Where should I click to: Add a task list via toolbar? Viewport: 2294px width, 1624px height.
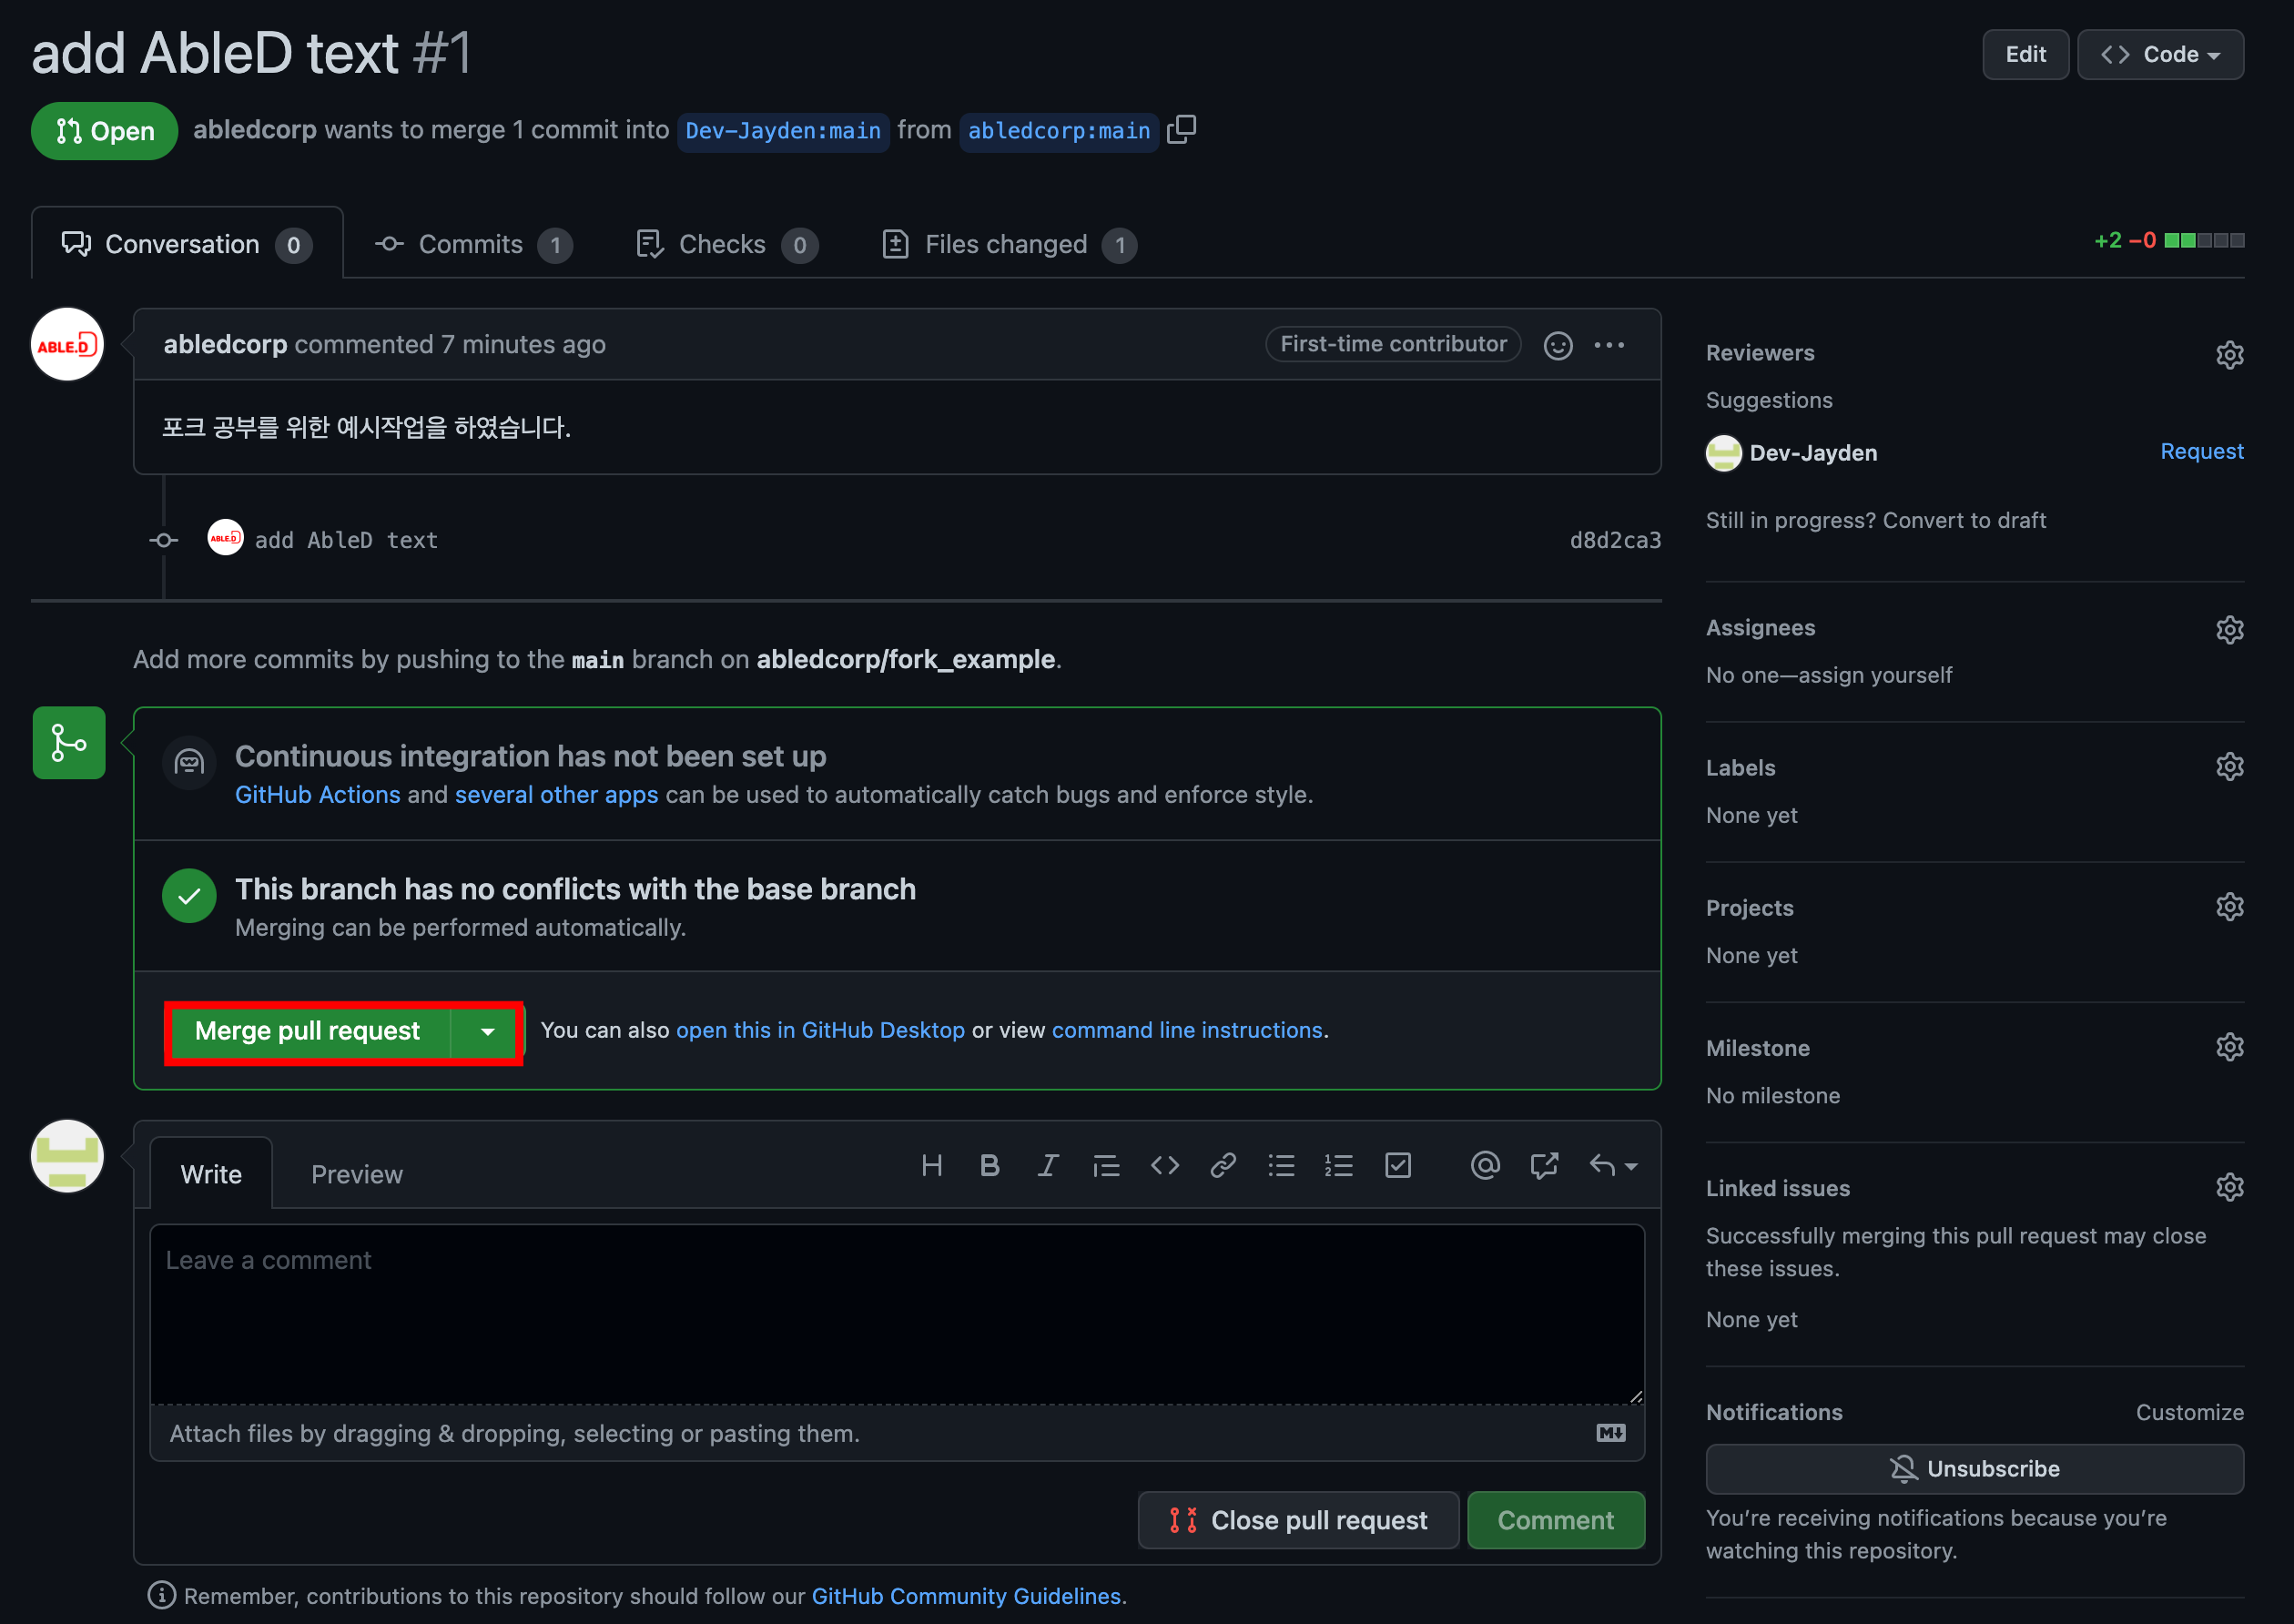tap(1397, 1166)
